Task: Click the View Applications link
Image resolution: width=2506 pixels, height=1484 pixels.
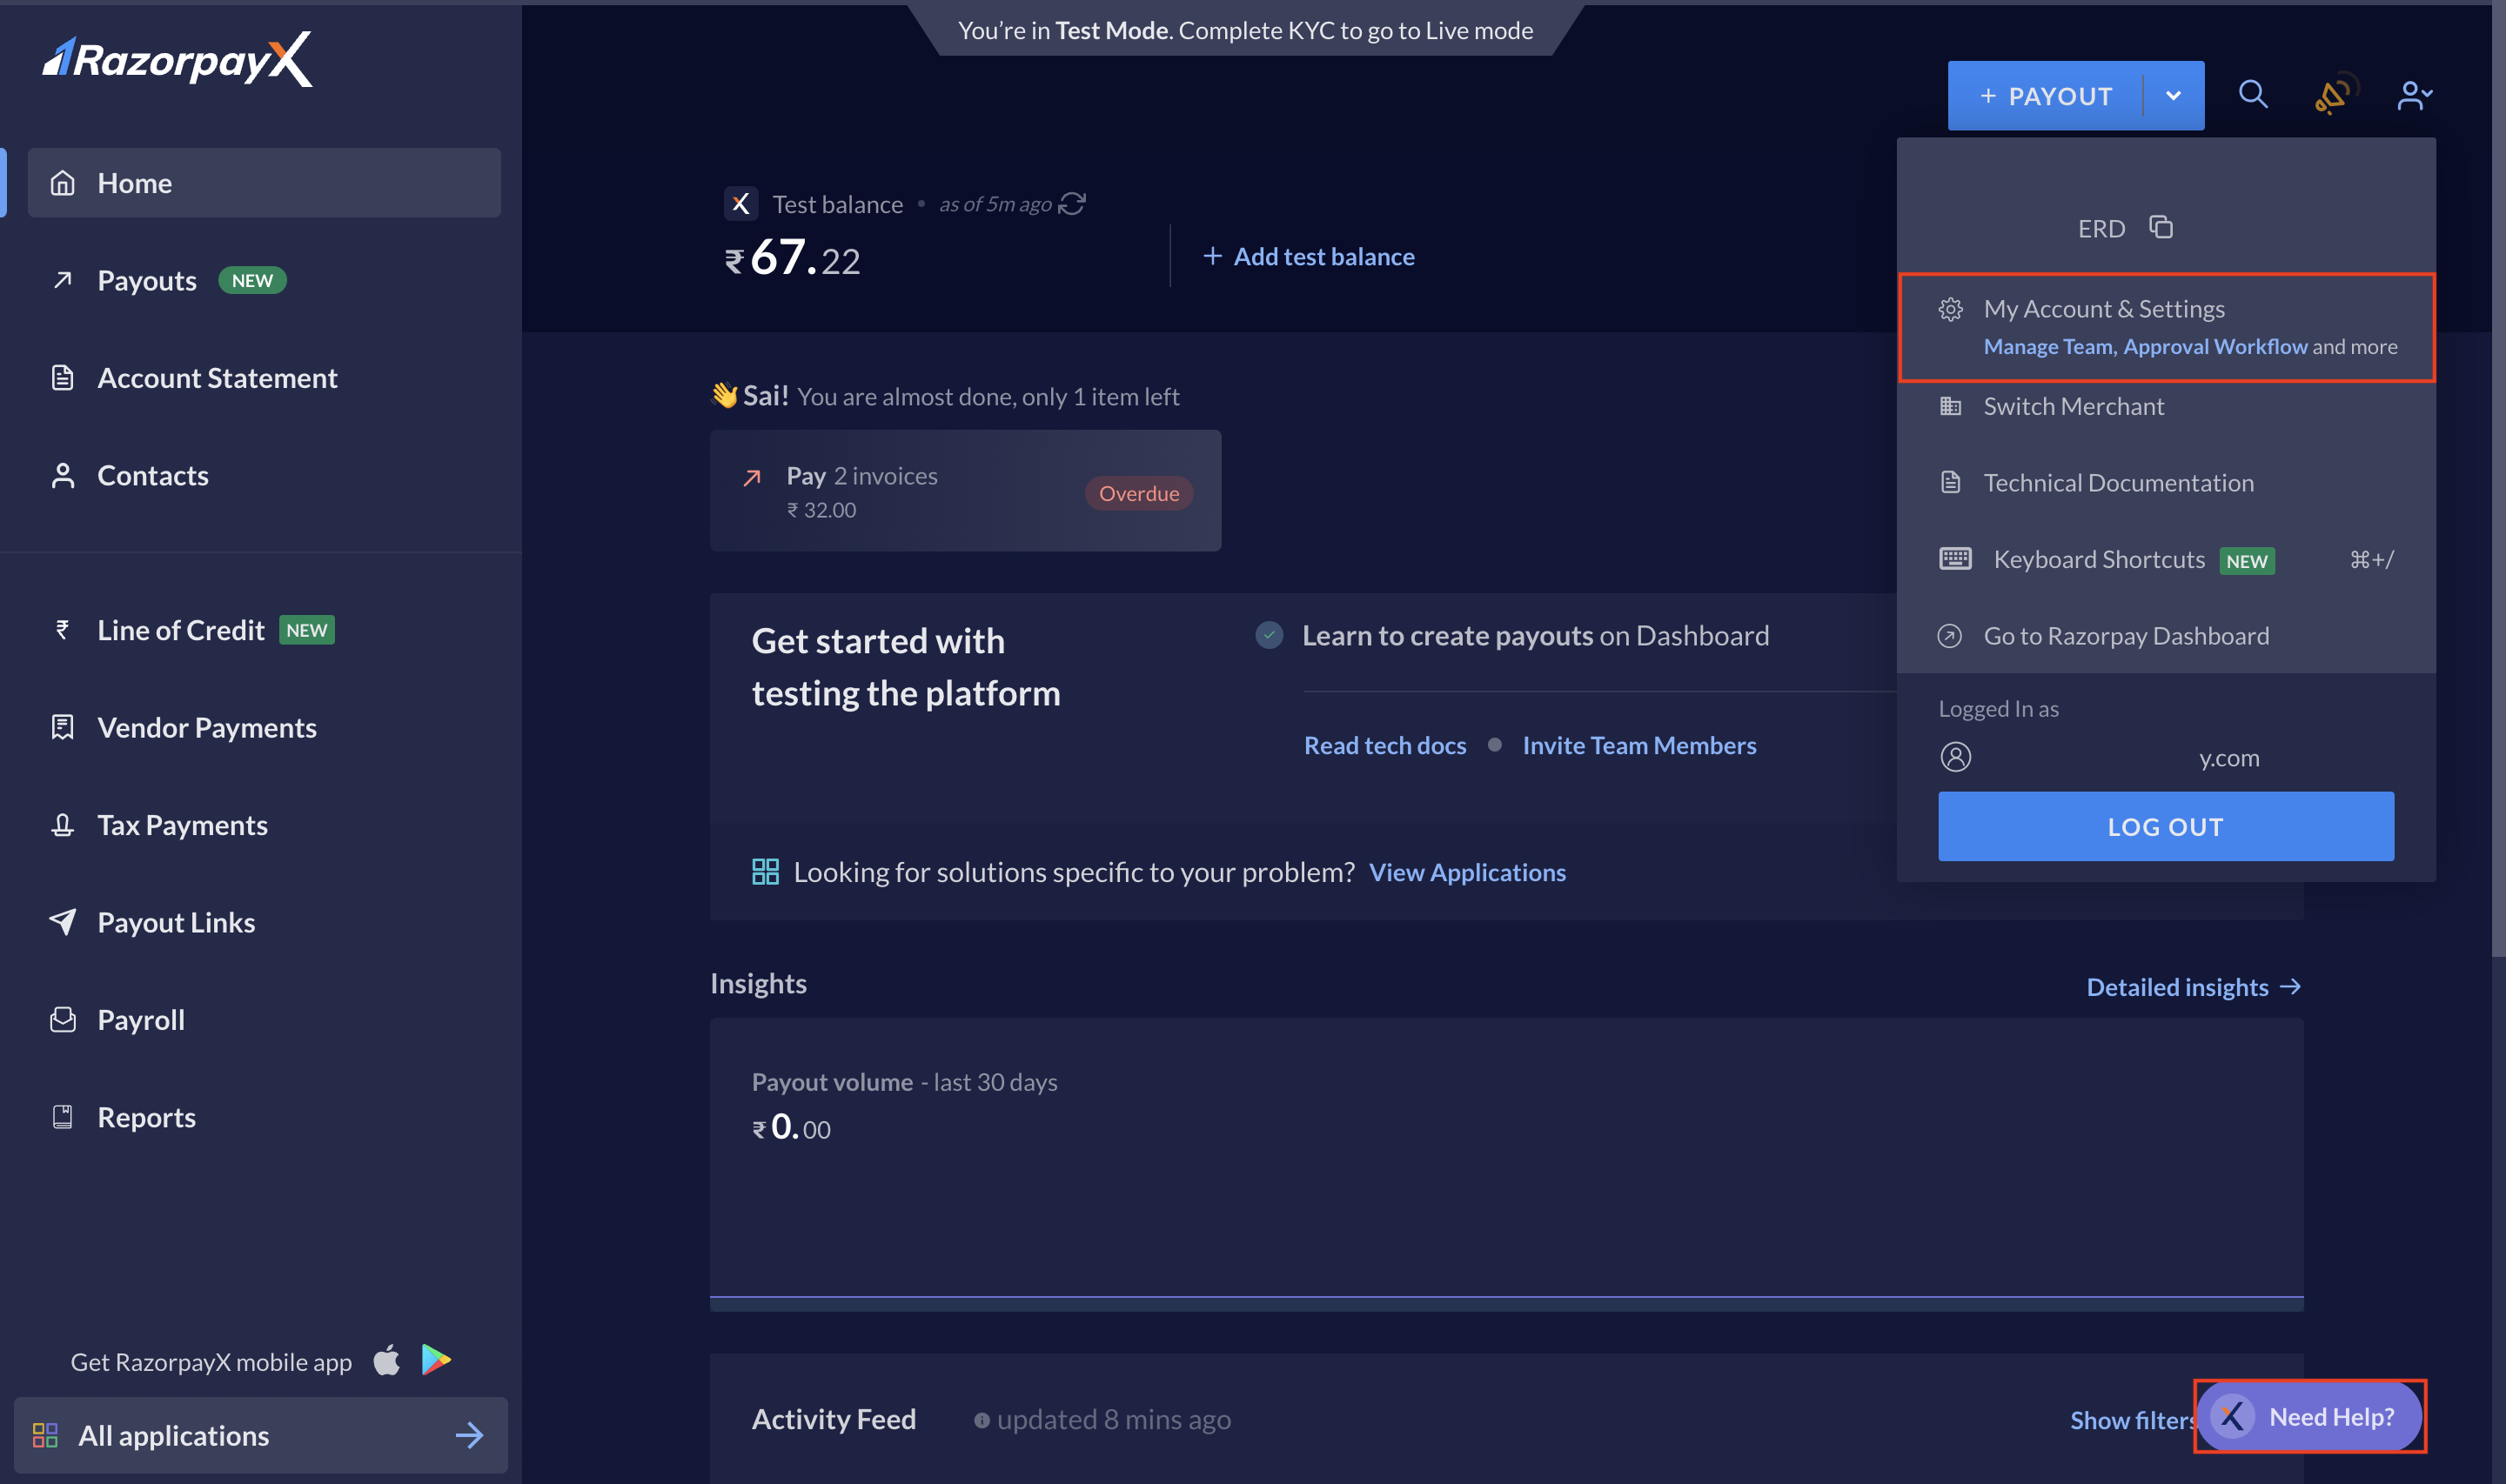Action: (1467, 871)
